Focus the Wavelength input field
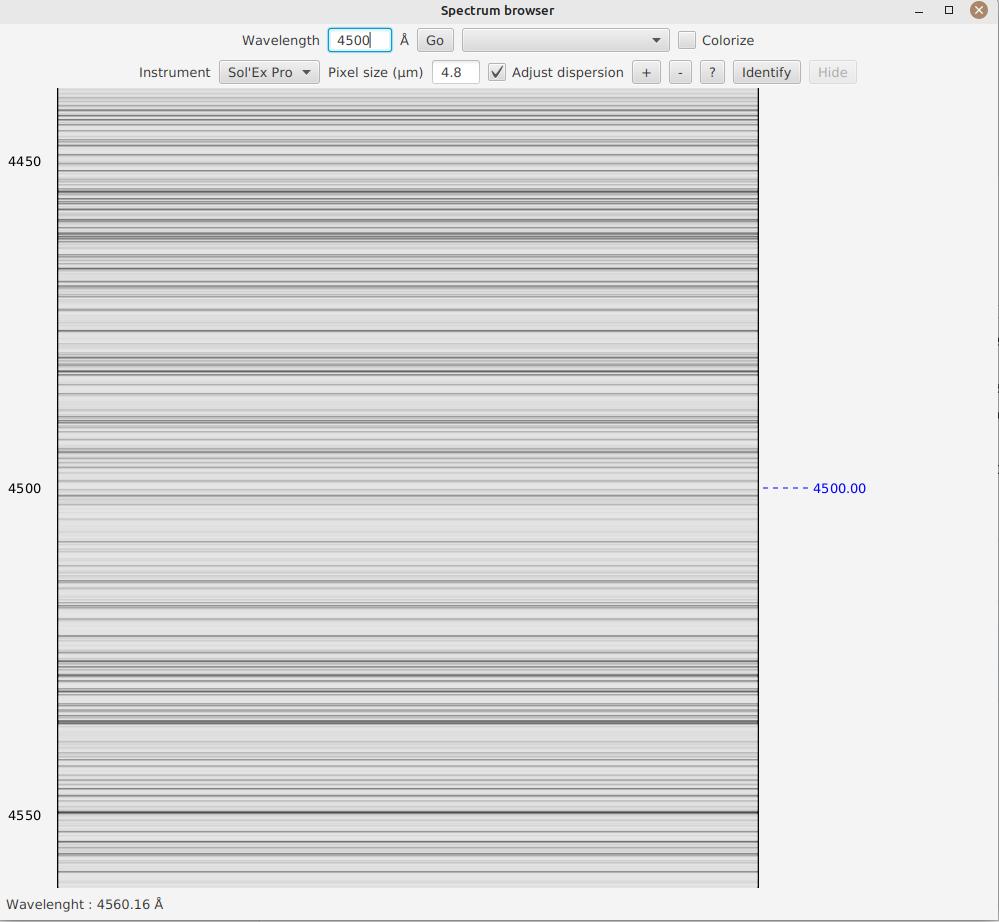This screenshot has width=999, height=922. 359,41
